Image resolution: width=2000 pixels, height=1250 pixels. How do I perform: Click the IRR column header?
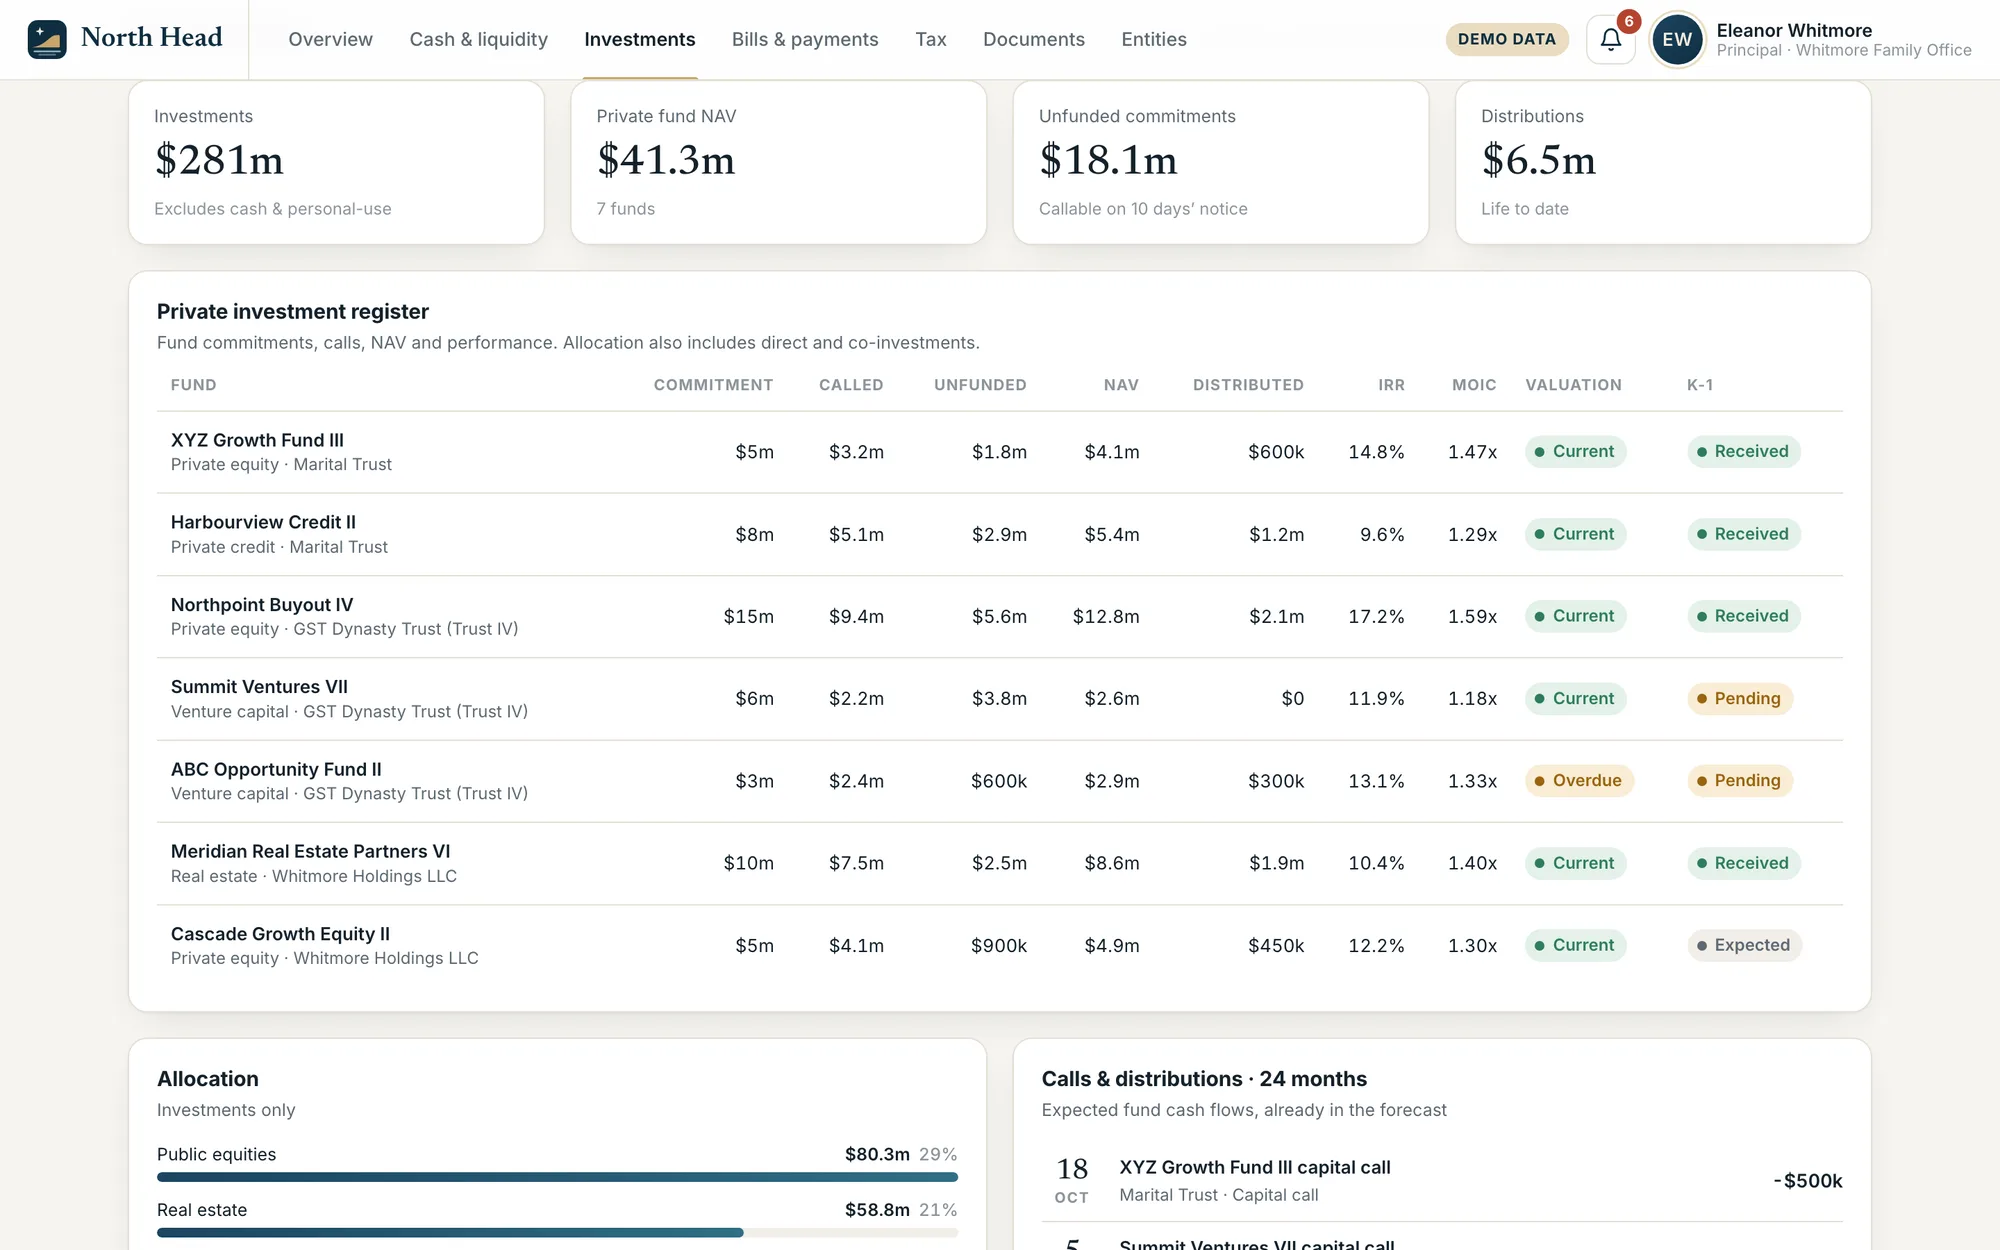pyautogui.click(x=1391, y=385)
